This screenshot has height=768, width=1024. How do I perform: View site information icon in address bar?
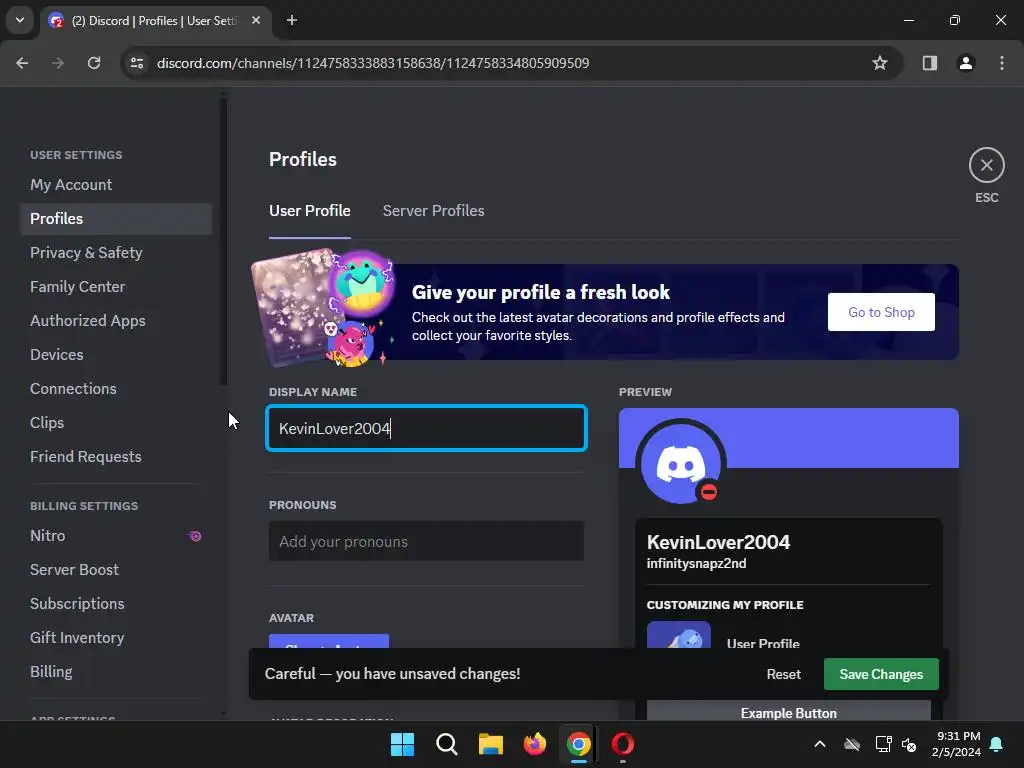137,63
